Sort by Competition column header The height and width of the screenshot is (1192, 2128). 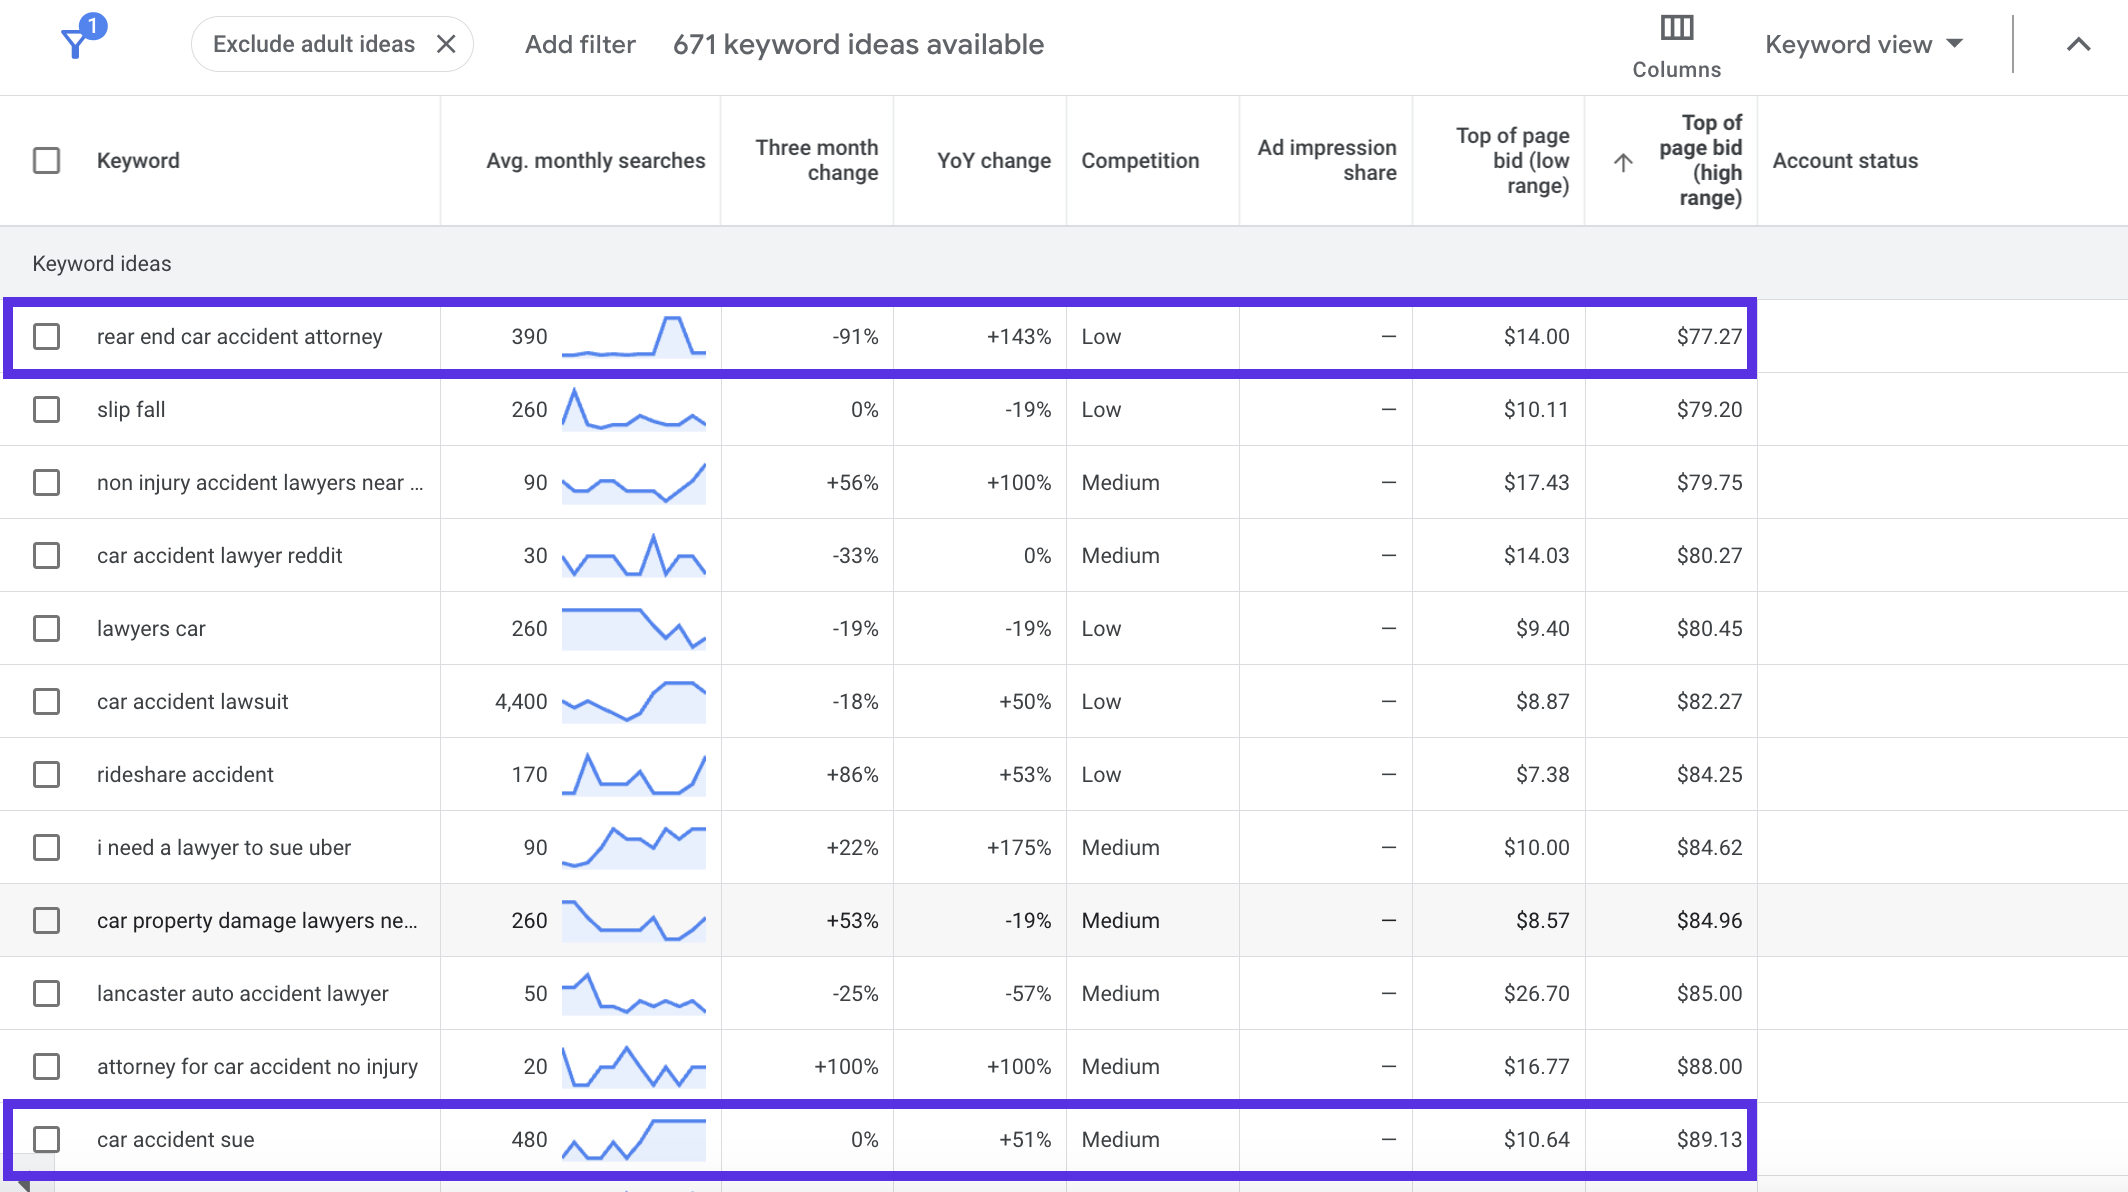(x=1140, y=160)
